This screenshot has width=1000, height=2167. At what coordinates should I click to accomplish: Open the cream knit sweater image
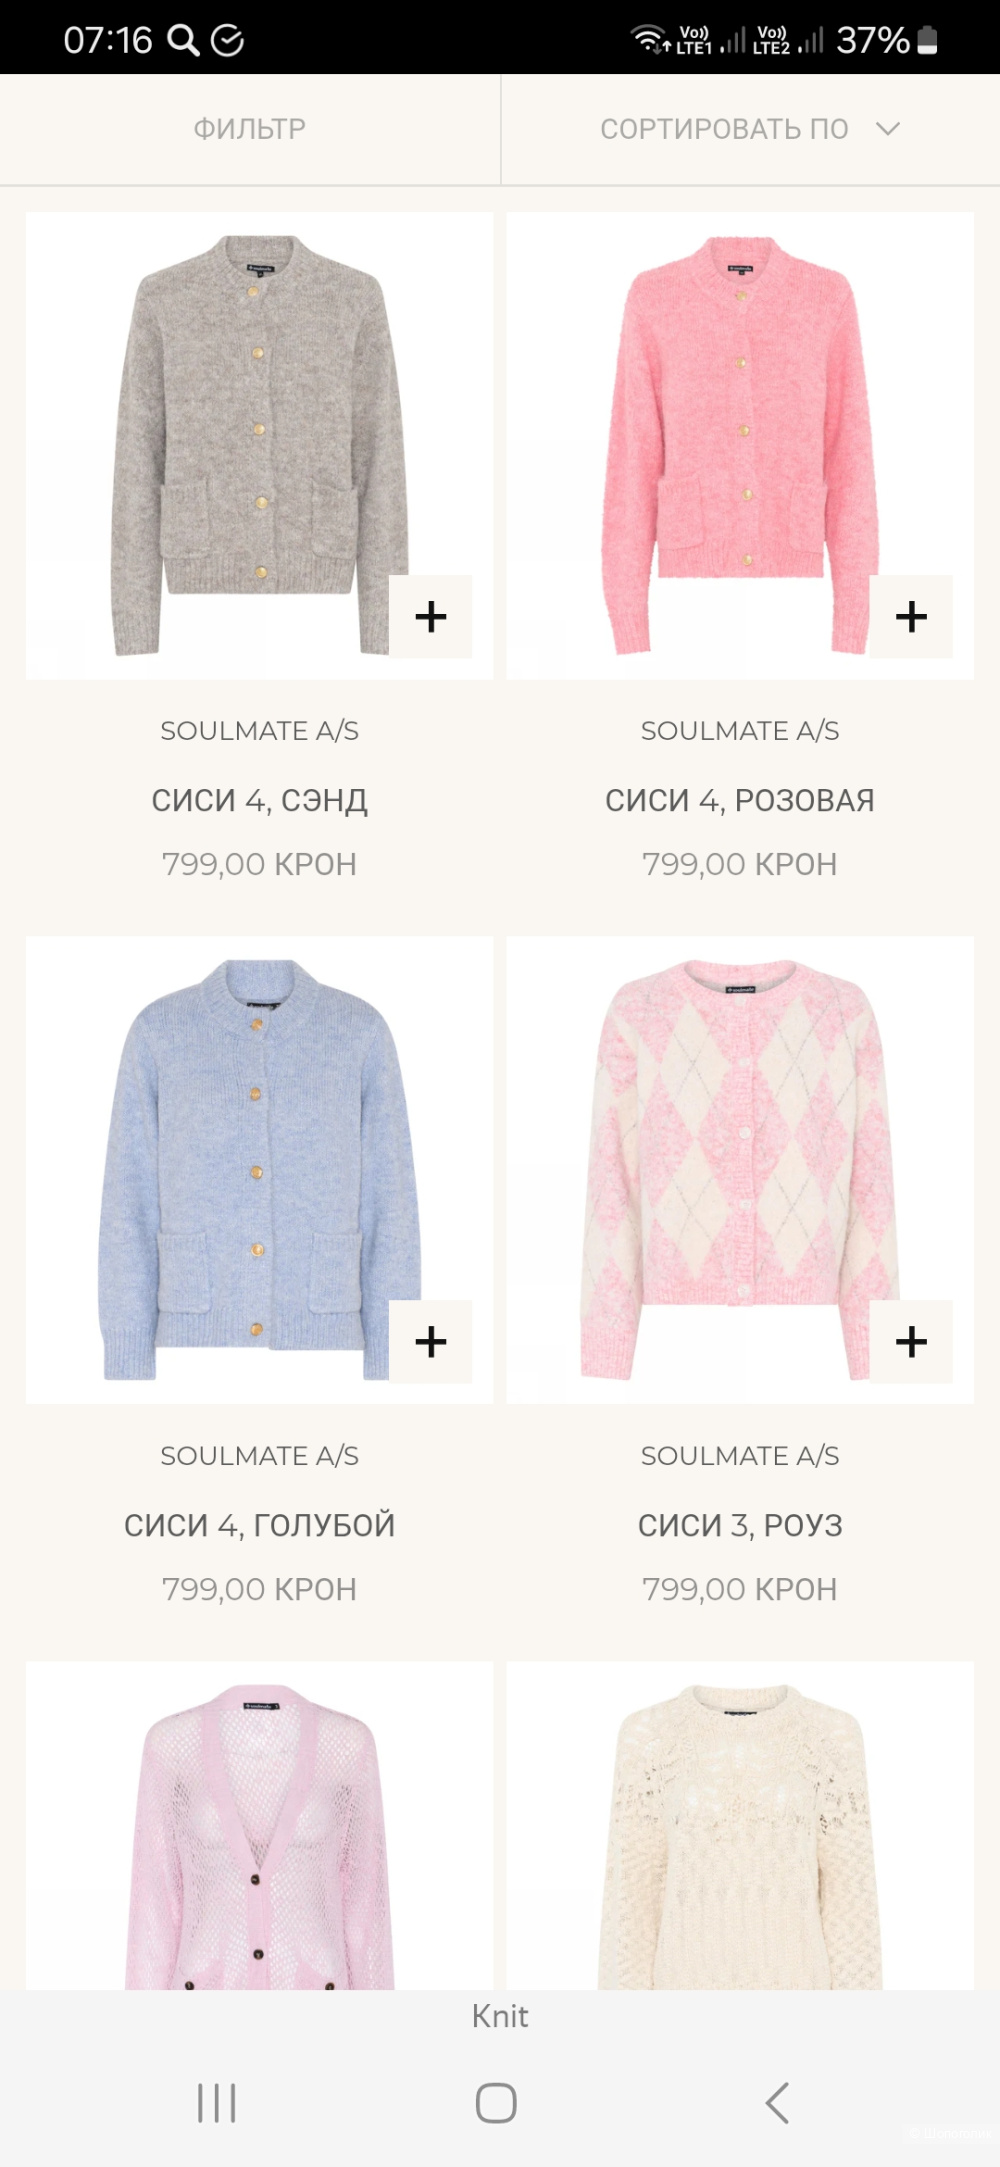pos(740,1826)
